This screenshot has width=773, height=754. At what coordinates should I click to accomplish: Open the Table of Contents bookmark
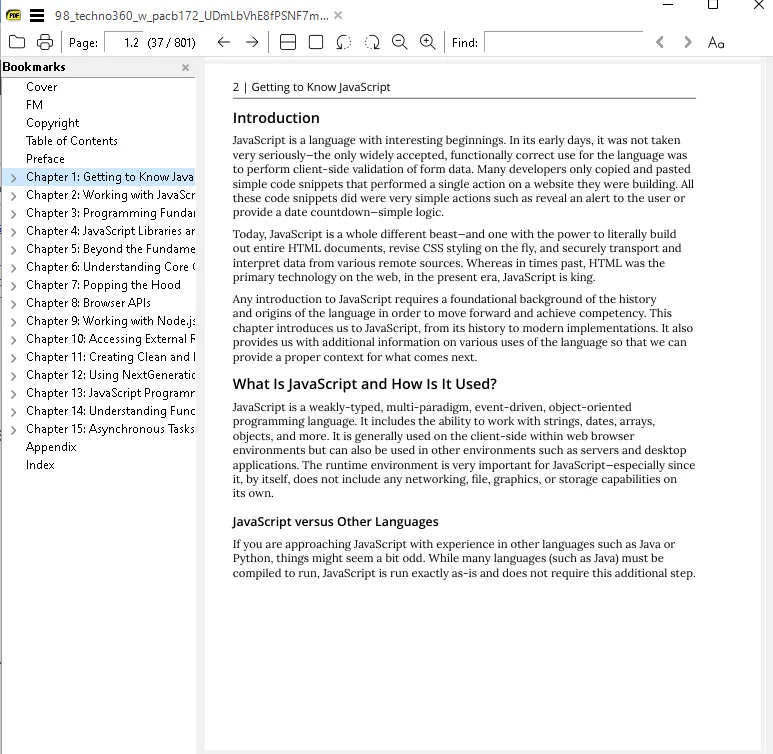72,141
